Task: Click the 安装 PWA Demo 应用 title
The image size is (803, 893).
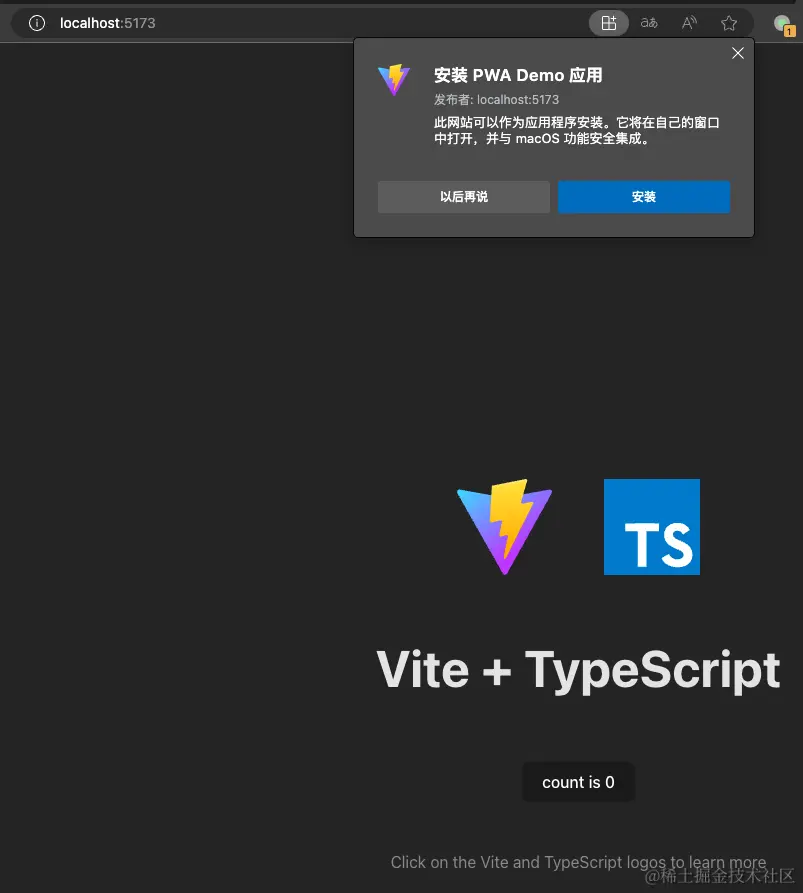Action: [518, 75]
